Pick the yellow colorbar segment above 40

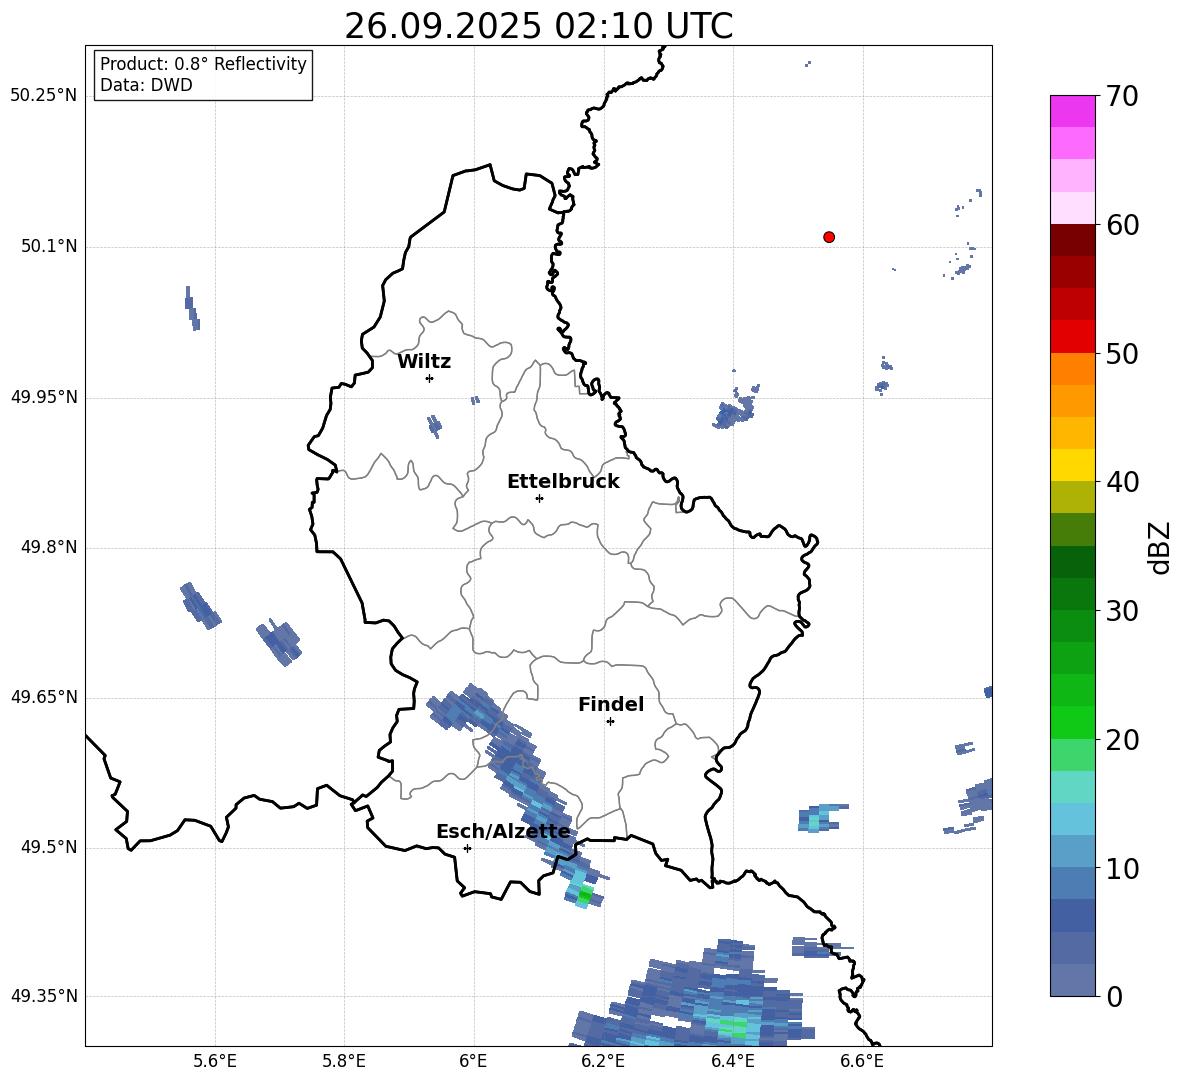1072,465
